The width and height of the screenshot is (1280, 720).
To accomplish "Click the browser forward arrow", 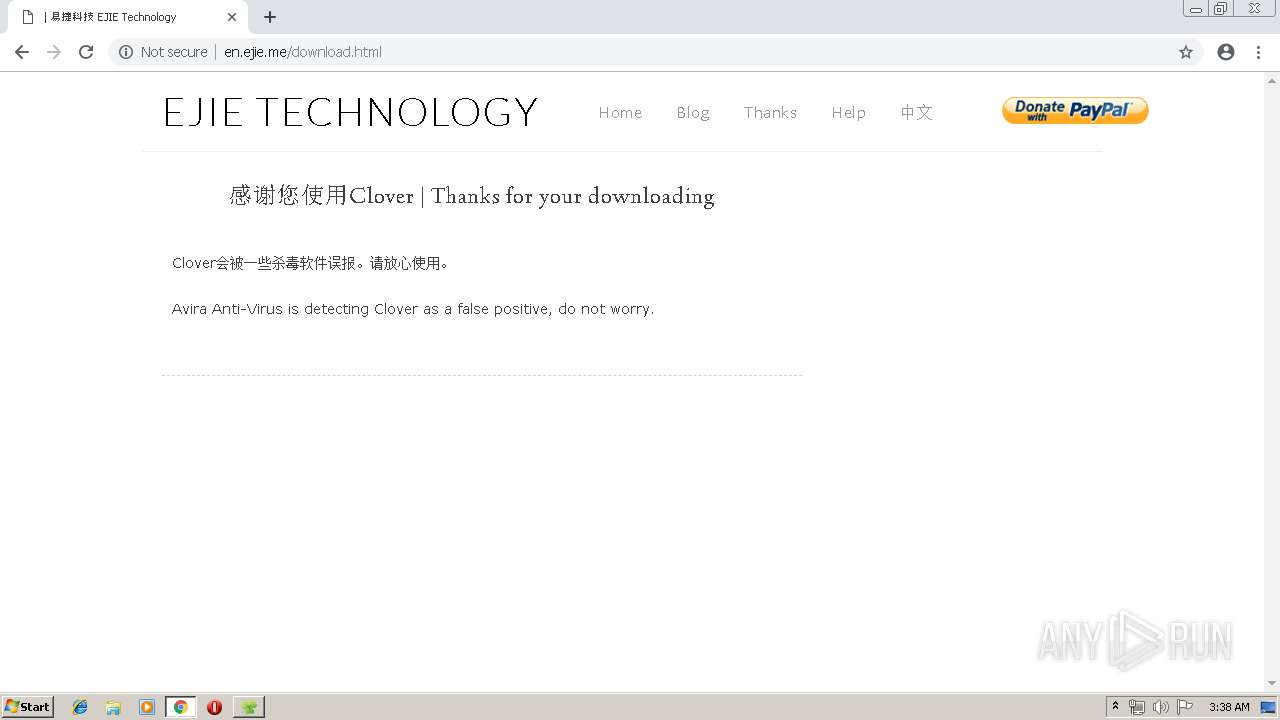I will click(54, 52).
